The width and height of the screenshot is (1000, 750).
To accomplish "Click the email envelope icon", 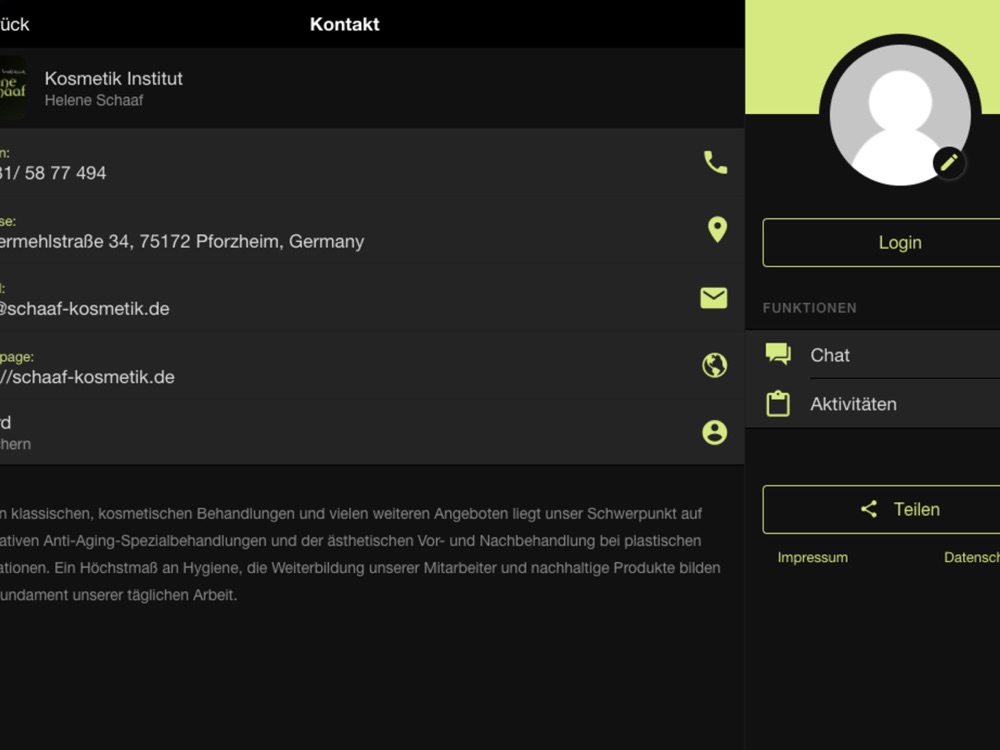I will [x=714, y=298].
